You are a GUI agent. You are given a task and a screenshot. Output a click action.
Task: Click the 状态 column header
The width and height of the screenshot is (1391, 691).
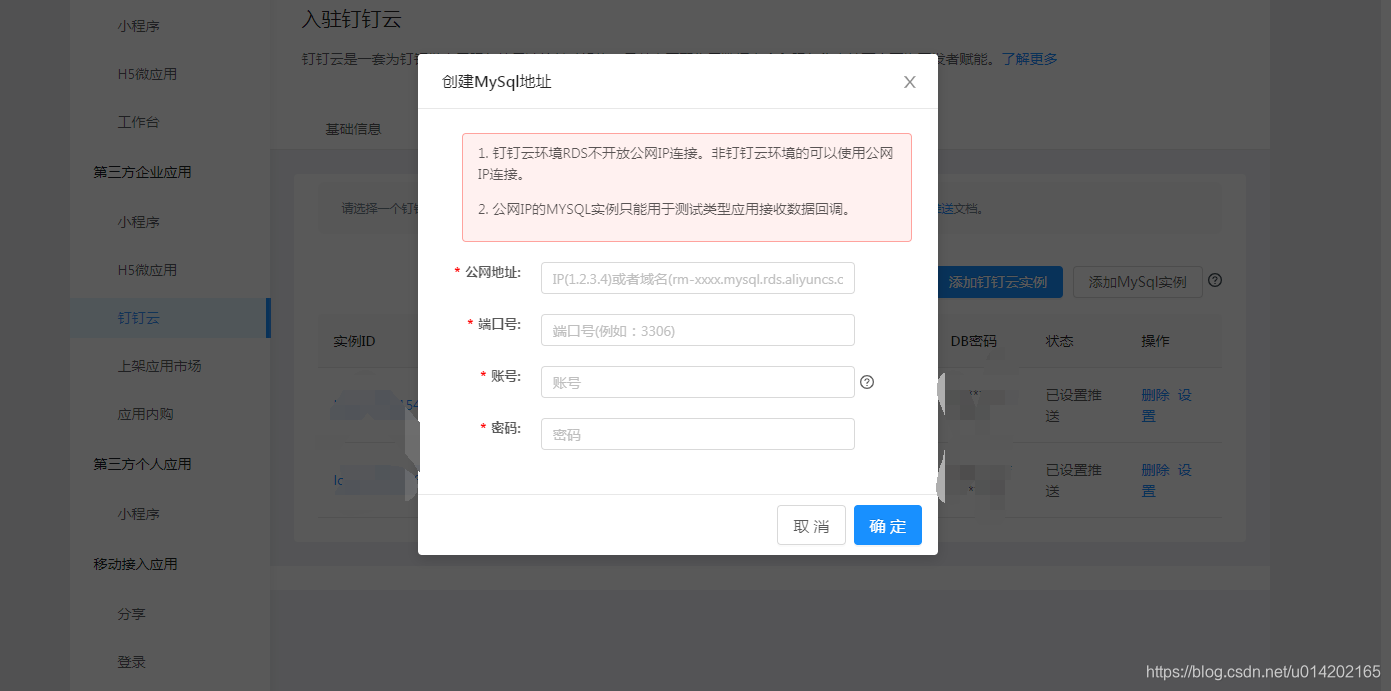tap(1060, 341)
